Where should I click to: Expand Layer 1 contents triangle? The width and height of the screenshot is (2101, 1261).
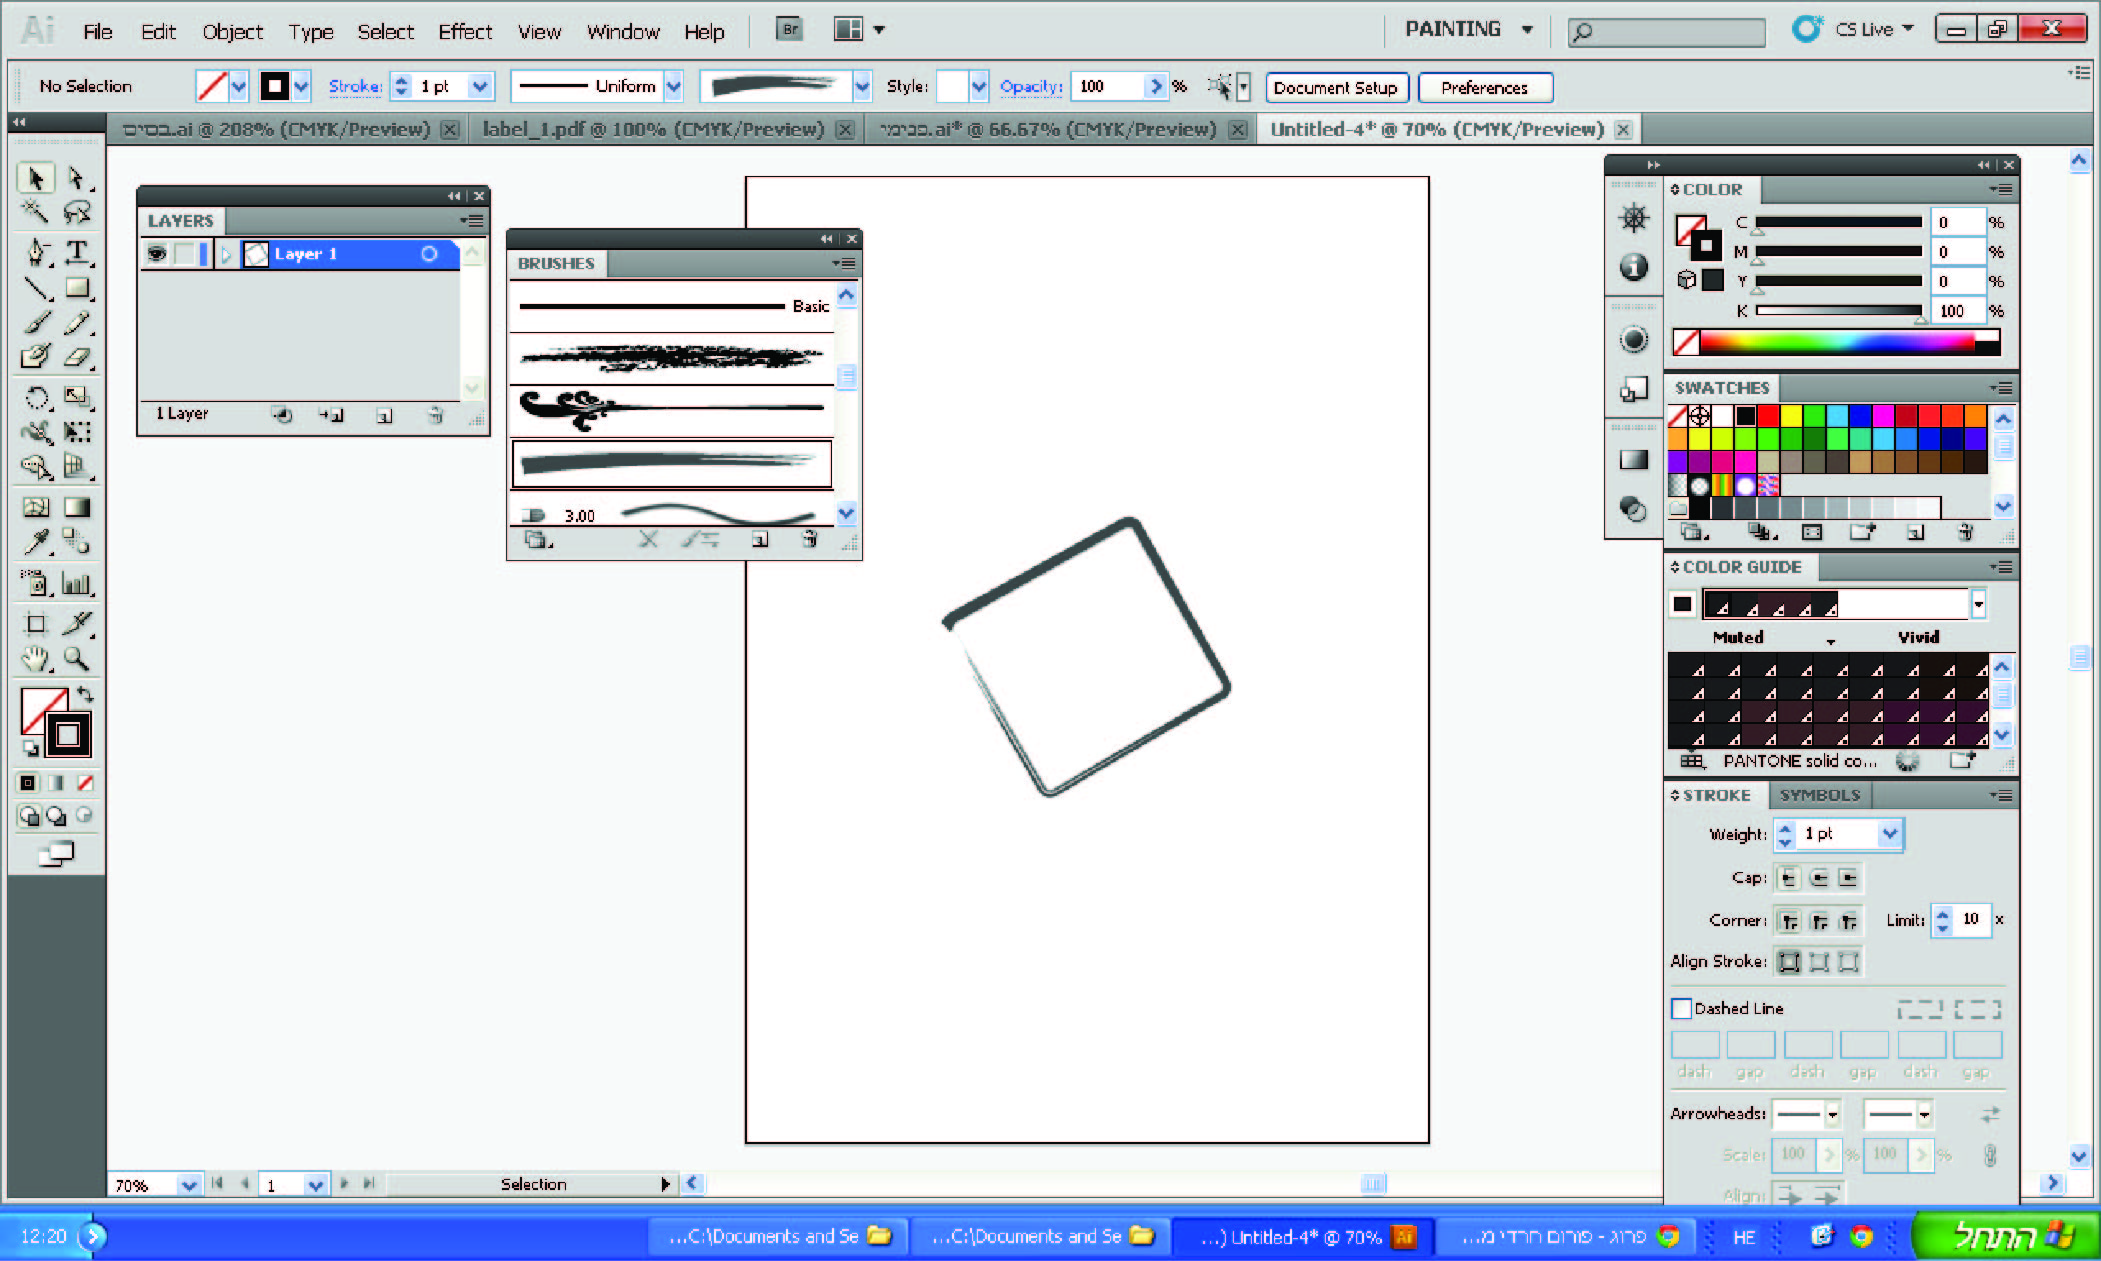[x=226, y=254]
